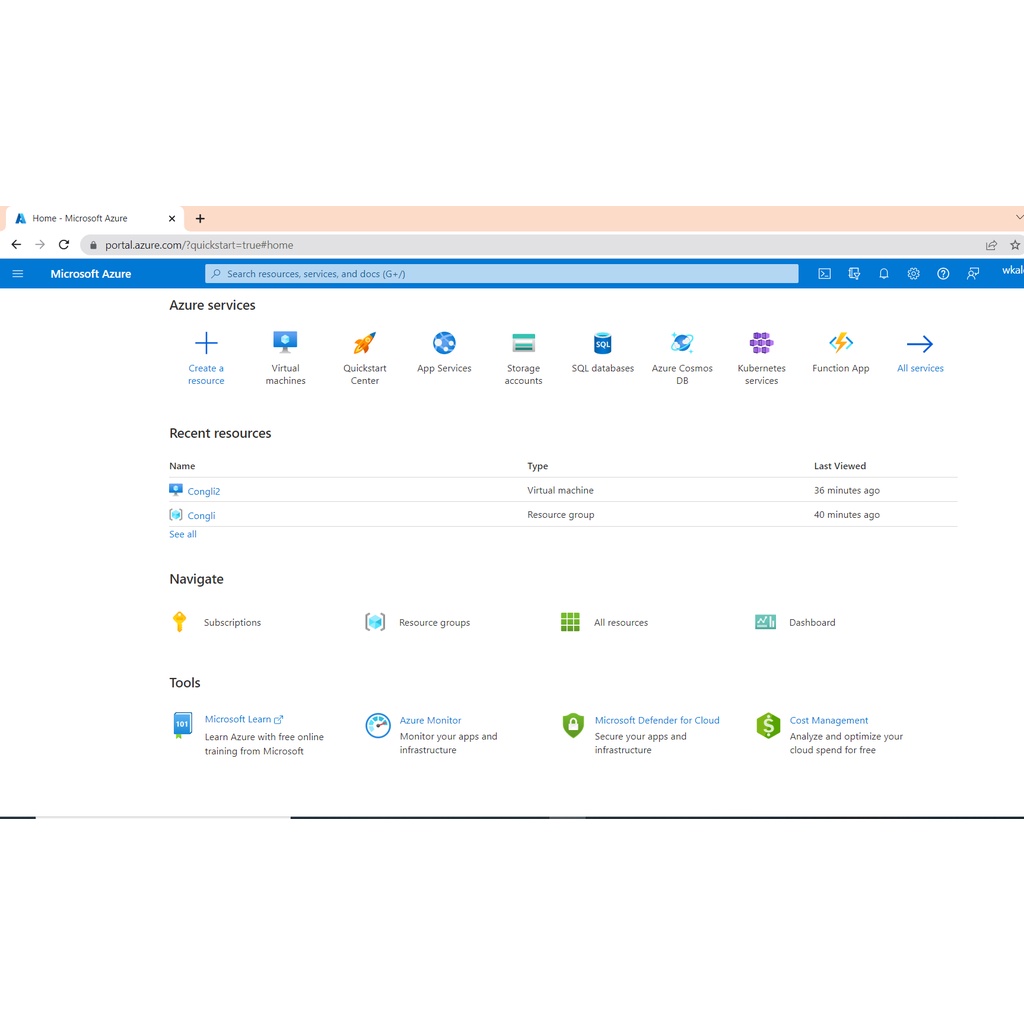Focus the Search resources, services, and docs box
1024x1024 pixels.
pyautogui.click(x=502, y=274)
